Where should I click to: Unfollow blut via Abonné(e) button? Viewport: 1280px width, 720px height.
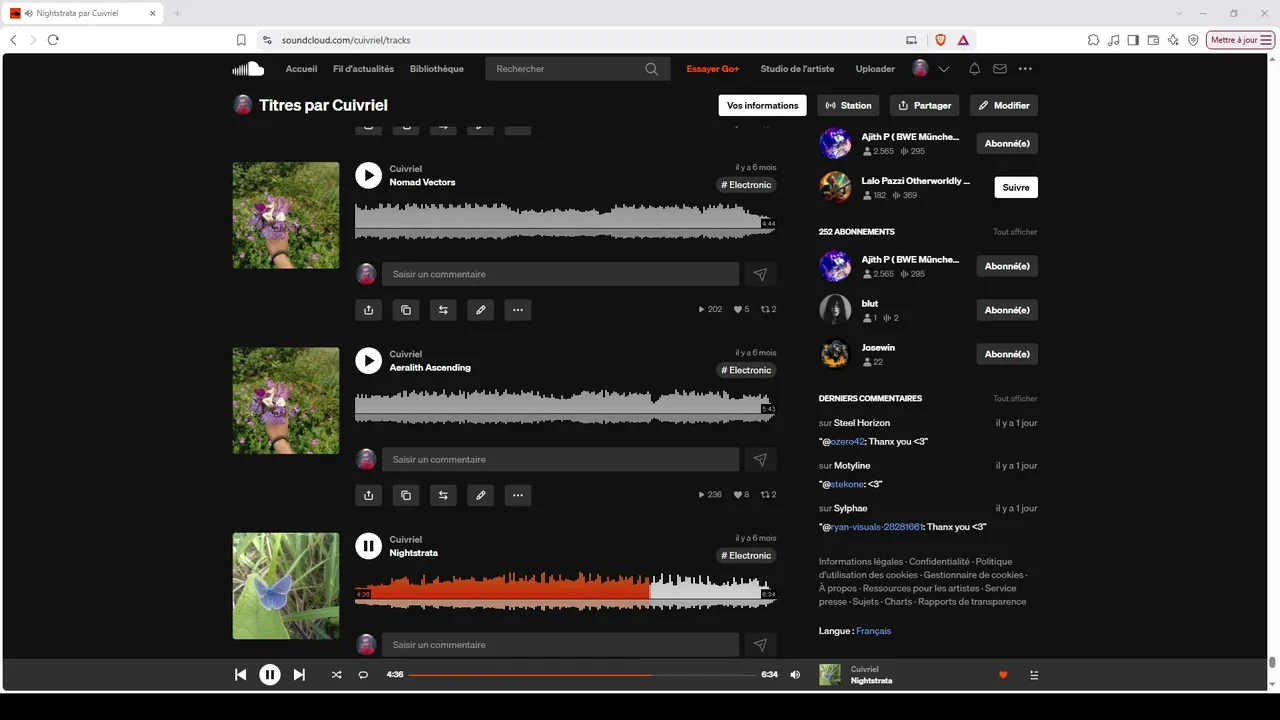click(1007, 310)
